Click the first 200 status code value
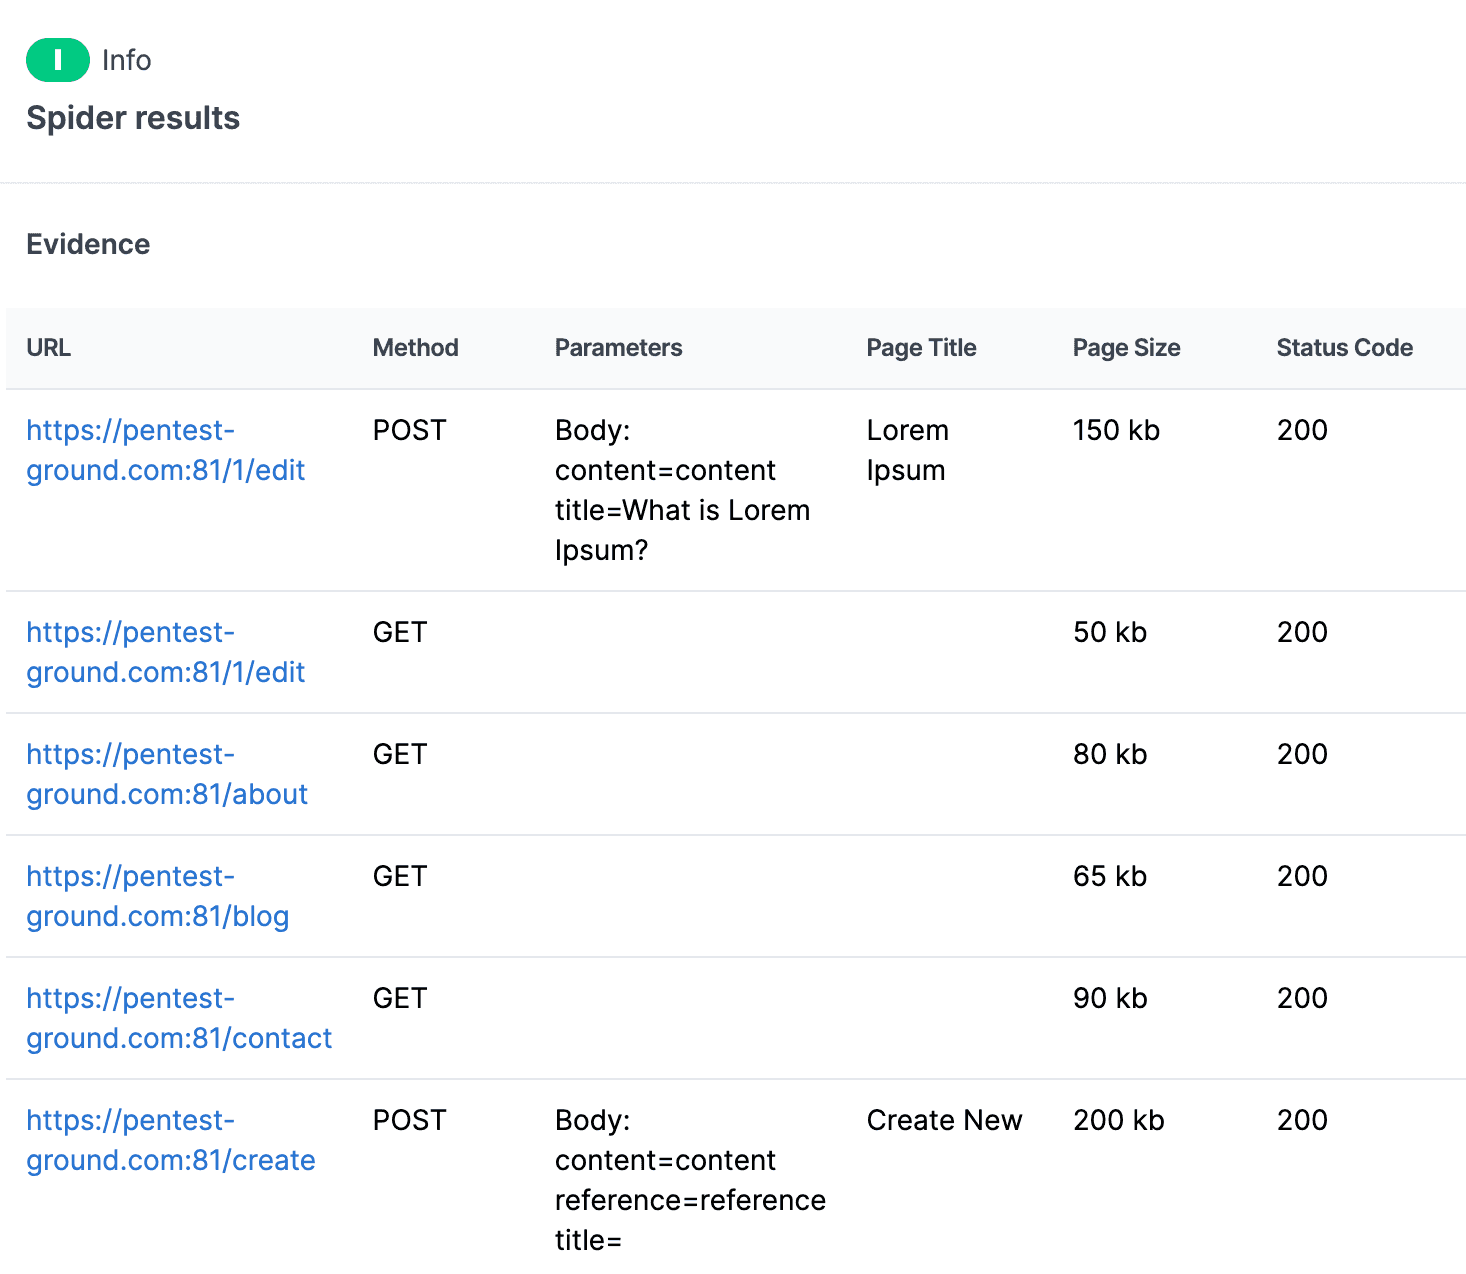Image resolution: width=1466 pixels, height=1274 pixels. [x=1301, y=430]
